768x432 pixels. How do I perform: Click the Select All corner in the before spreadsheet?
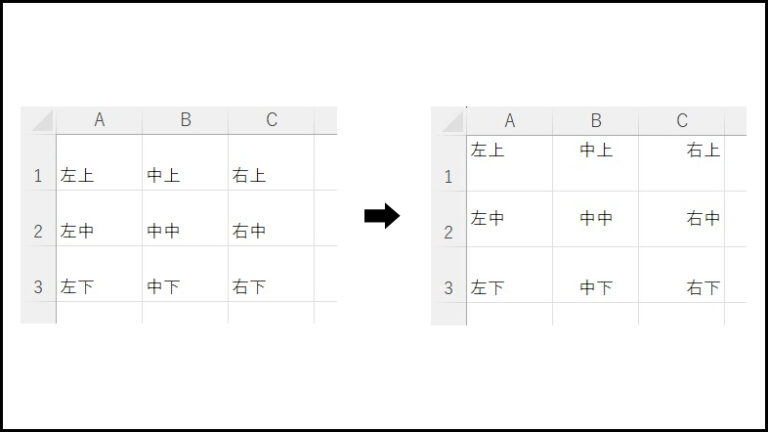(38, 120)
